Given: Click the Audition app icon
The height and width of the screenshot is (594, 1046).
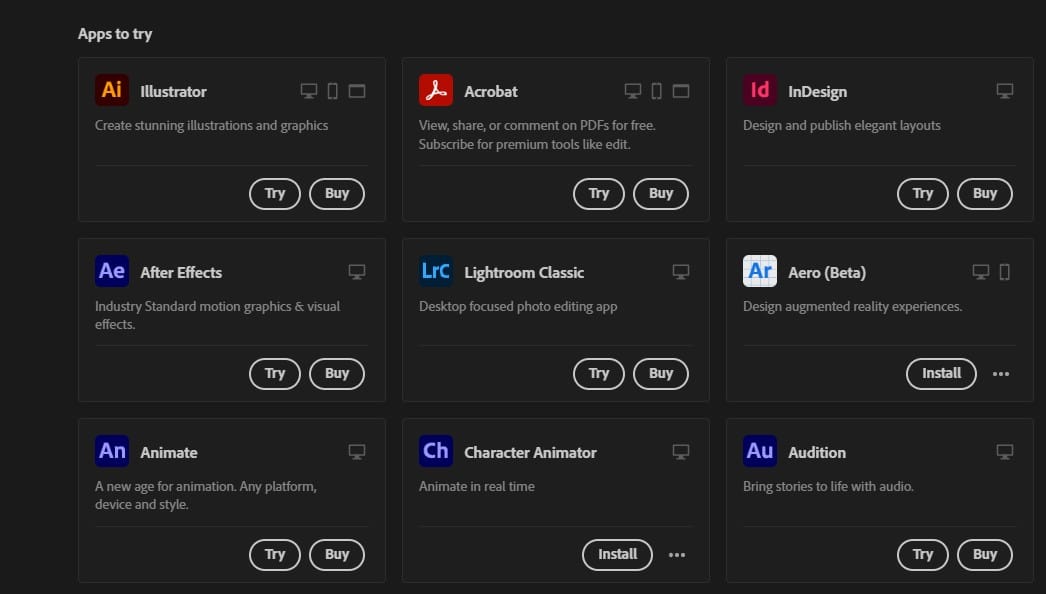Looking at the screenshot, I should 759,451.
